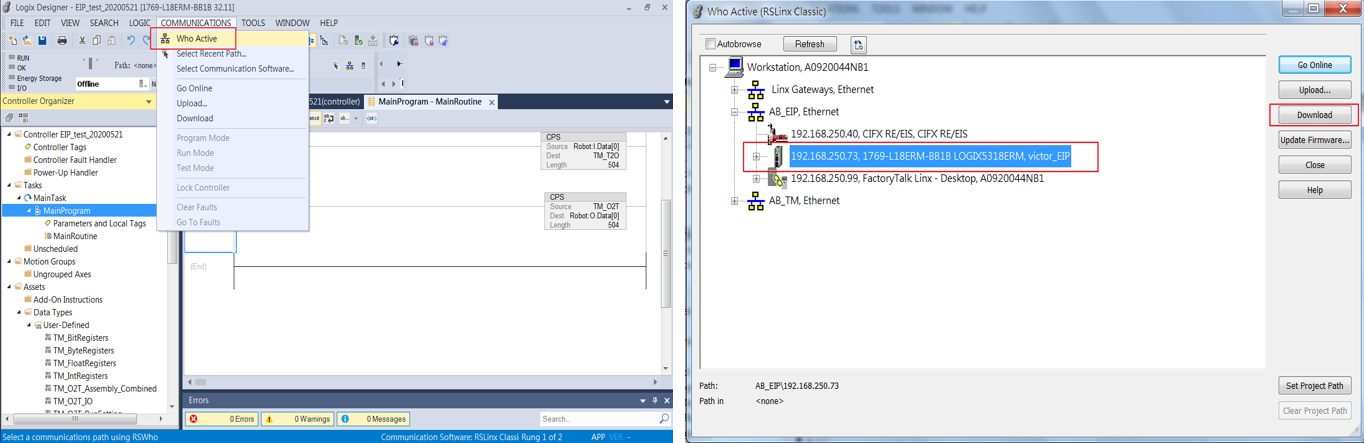
Task: Click the Refresh button in RSLinx
Action: pos(810,44)
